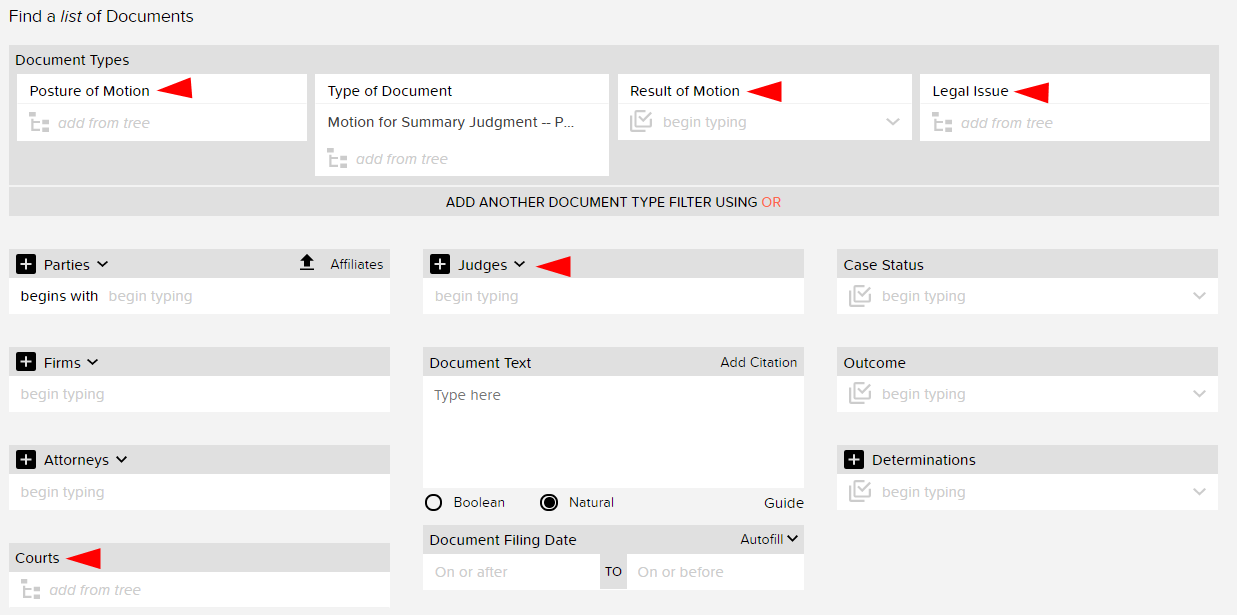Click the plus icon beside Parties
The image size is (1237, 615).
pyautogui.click(x=27, y=264)
